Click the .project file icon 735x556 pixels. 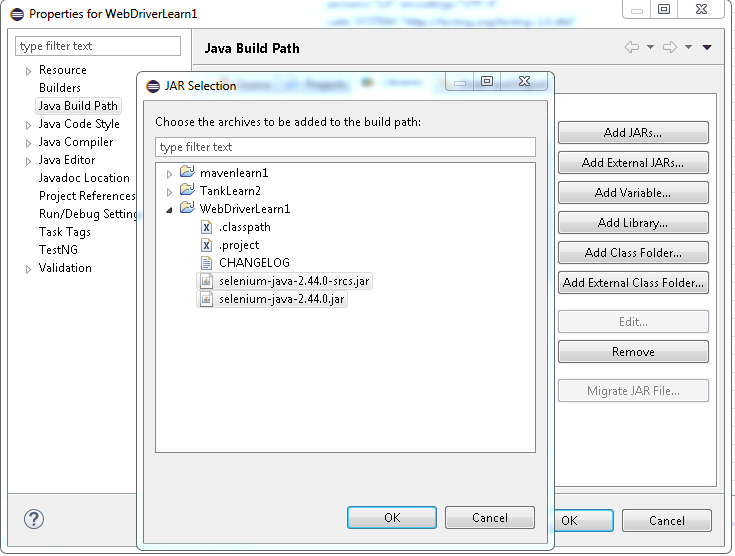coord(206,245)
